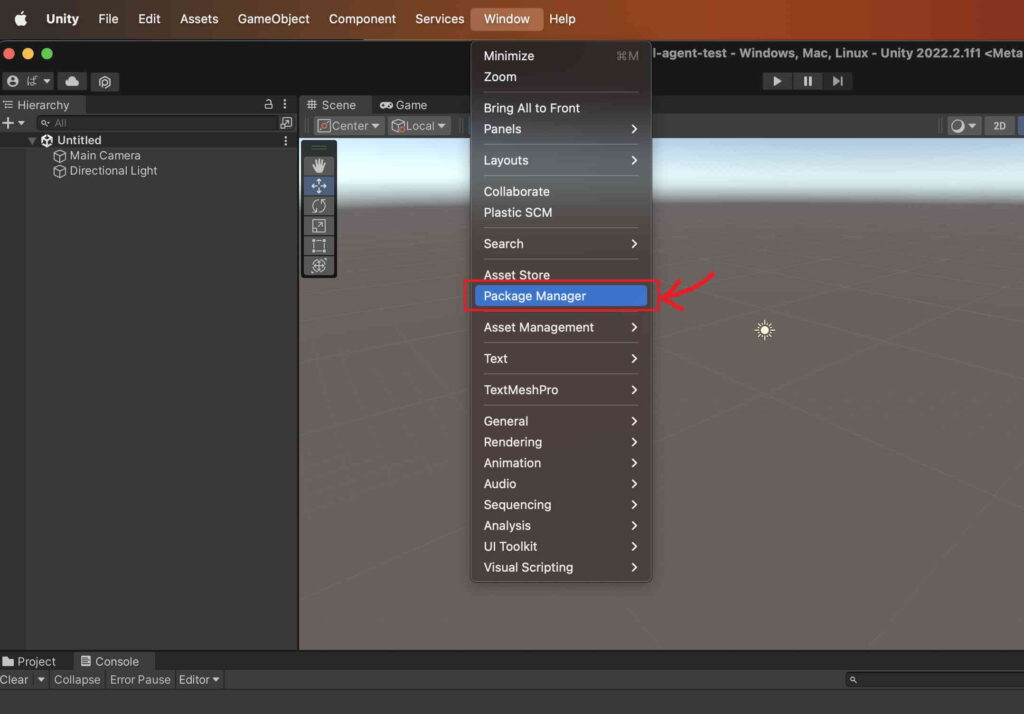The image size is (1024, 714).
Task: Click the Console Clear button
Action: [14, 679]
